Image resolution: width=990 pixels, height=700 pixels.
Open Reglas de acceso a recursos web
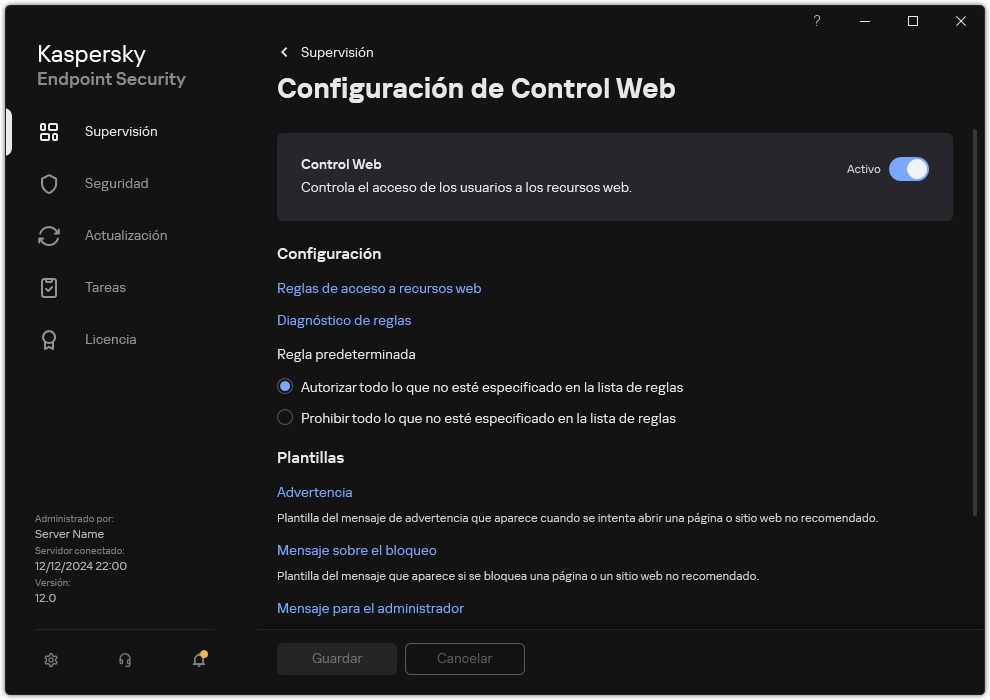point(378,288)
